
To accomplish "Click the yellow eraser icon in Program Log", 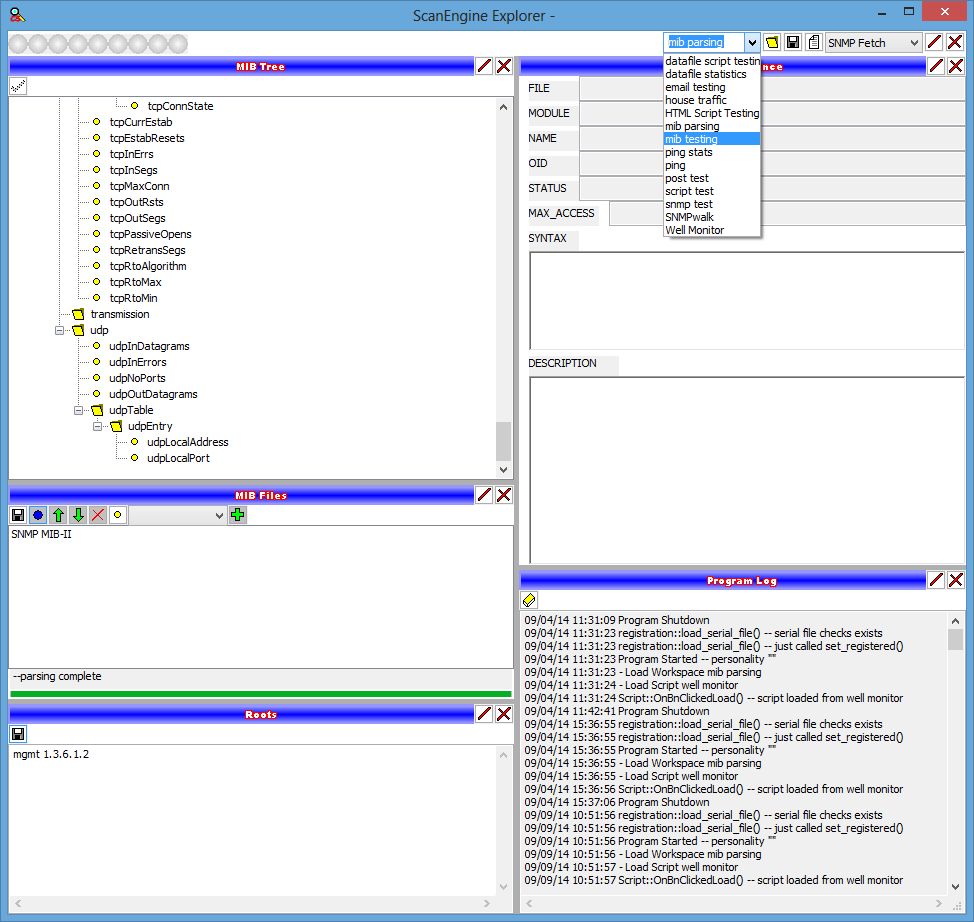I will point(530,600).
